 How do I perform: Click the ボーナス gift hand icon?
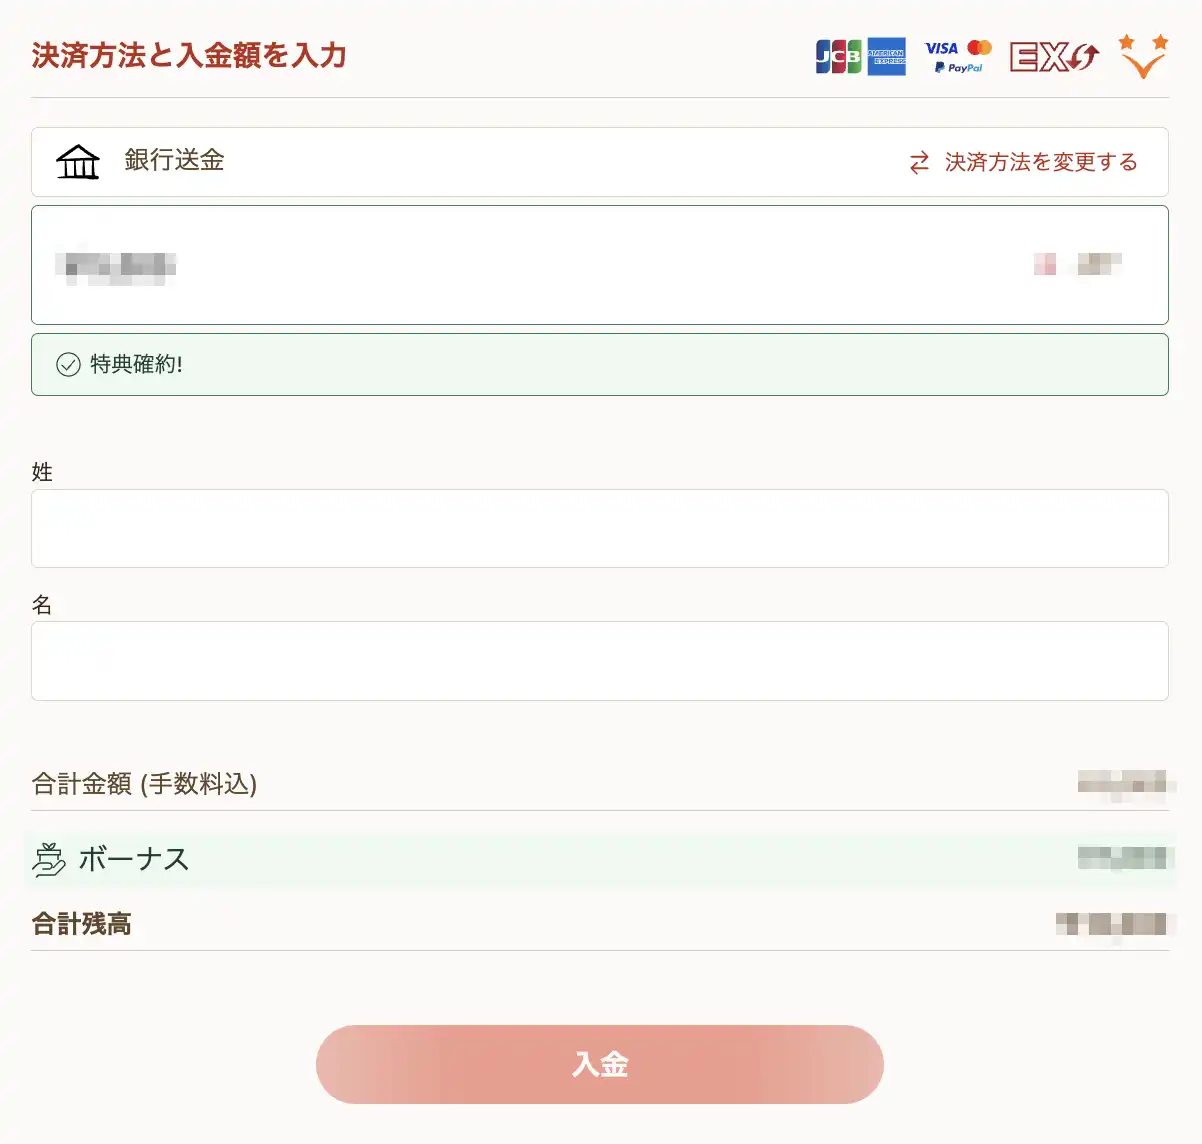(49, 860)
